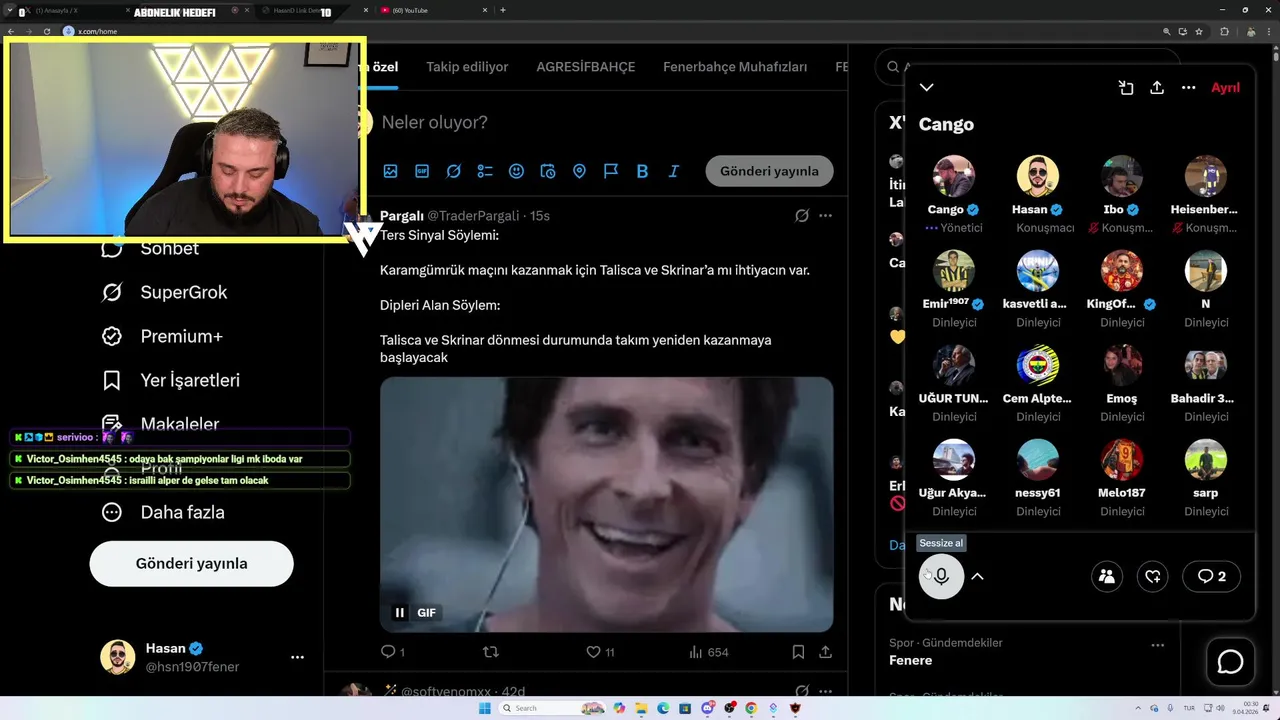
Task: Open the Windows Start menu
Action: coord(485,708)
